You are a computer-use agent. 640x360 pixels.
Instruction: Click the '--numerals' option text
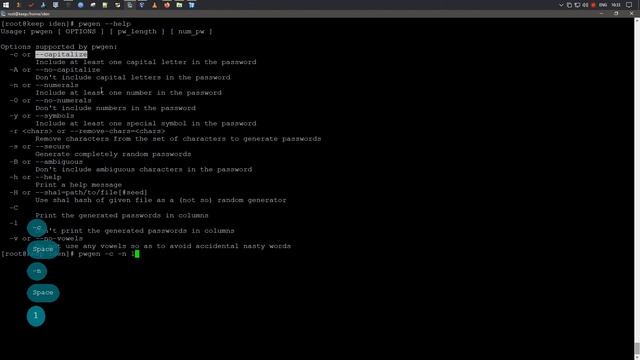click(57, 85)
